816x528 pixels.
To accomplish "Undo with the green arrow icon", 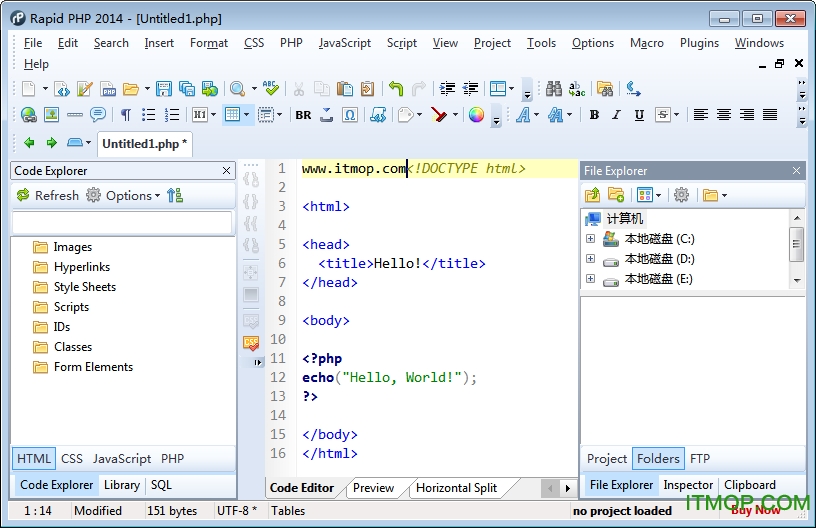I will [x=396, y=89].
